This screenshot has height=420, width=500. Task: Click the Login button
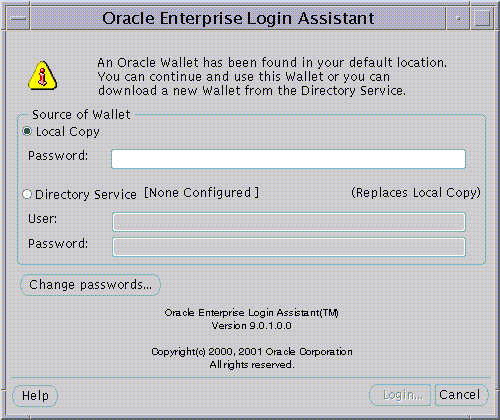click(400, 395)
